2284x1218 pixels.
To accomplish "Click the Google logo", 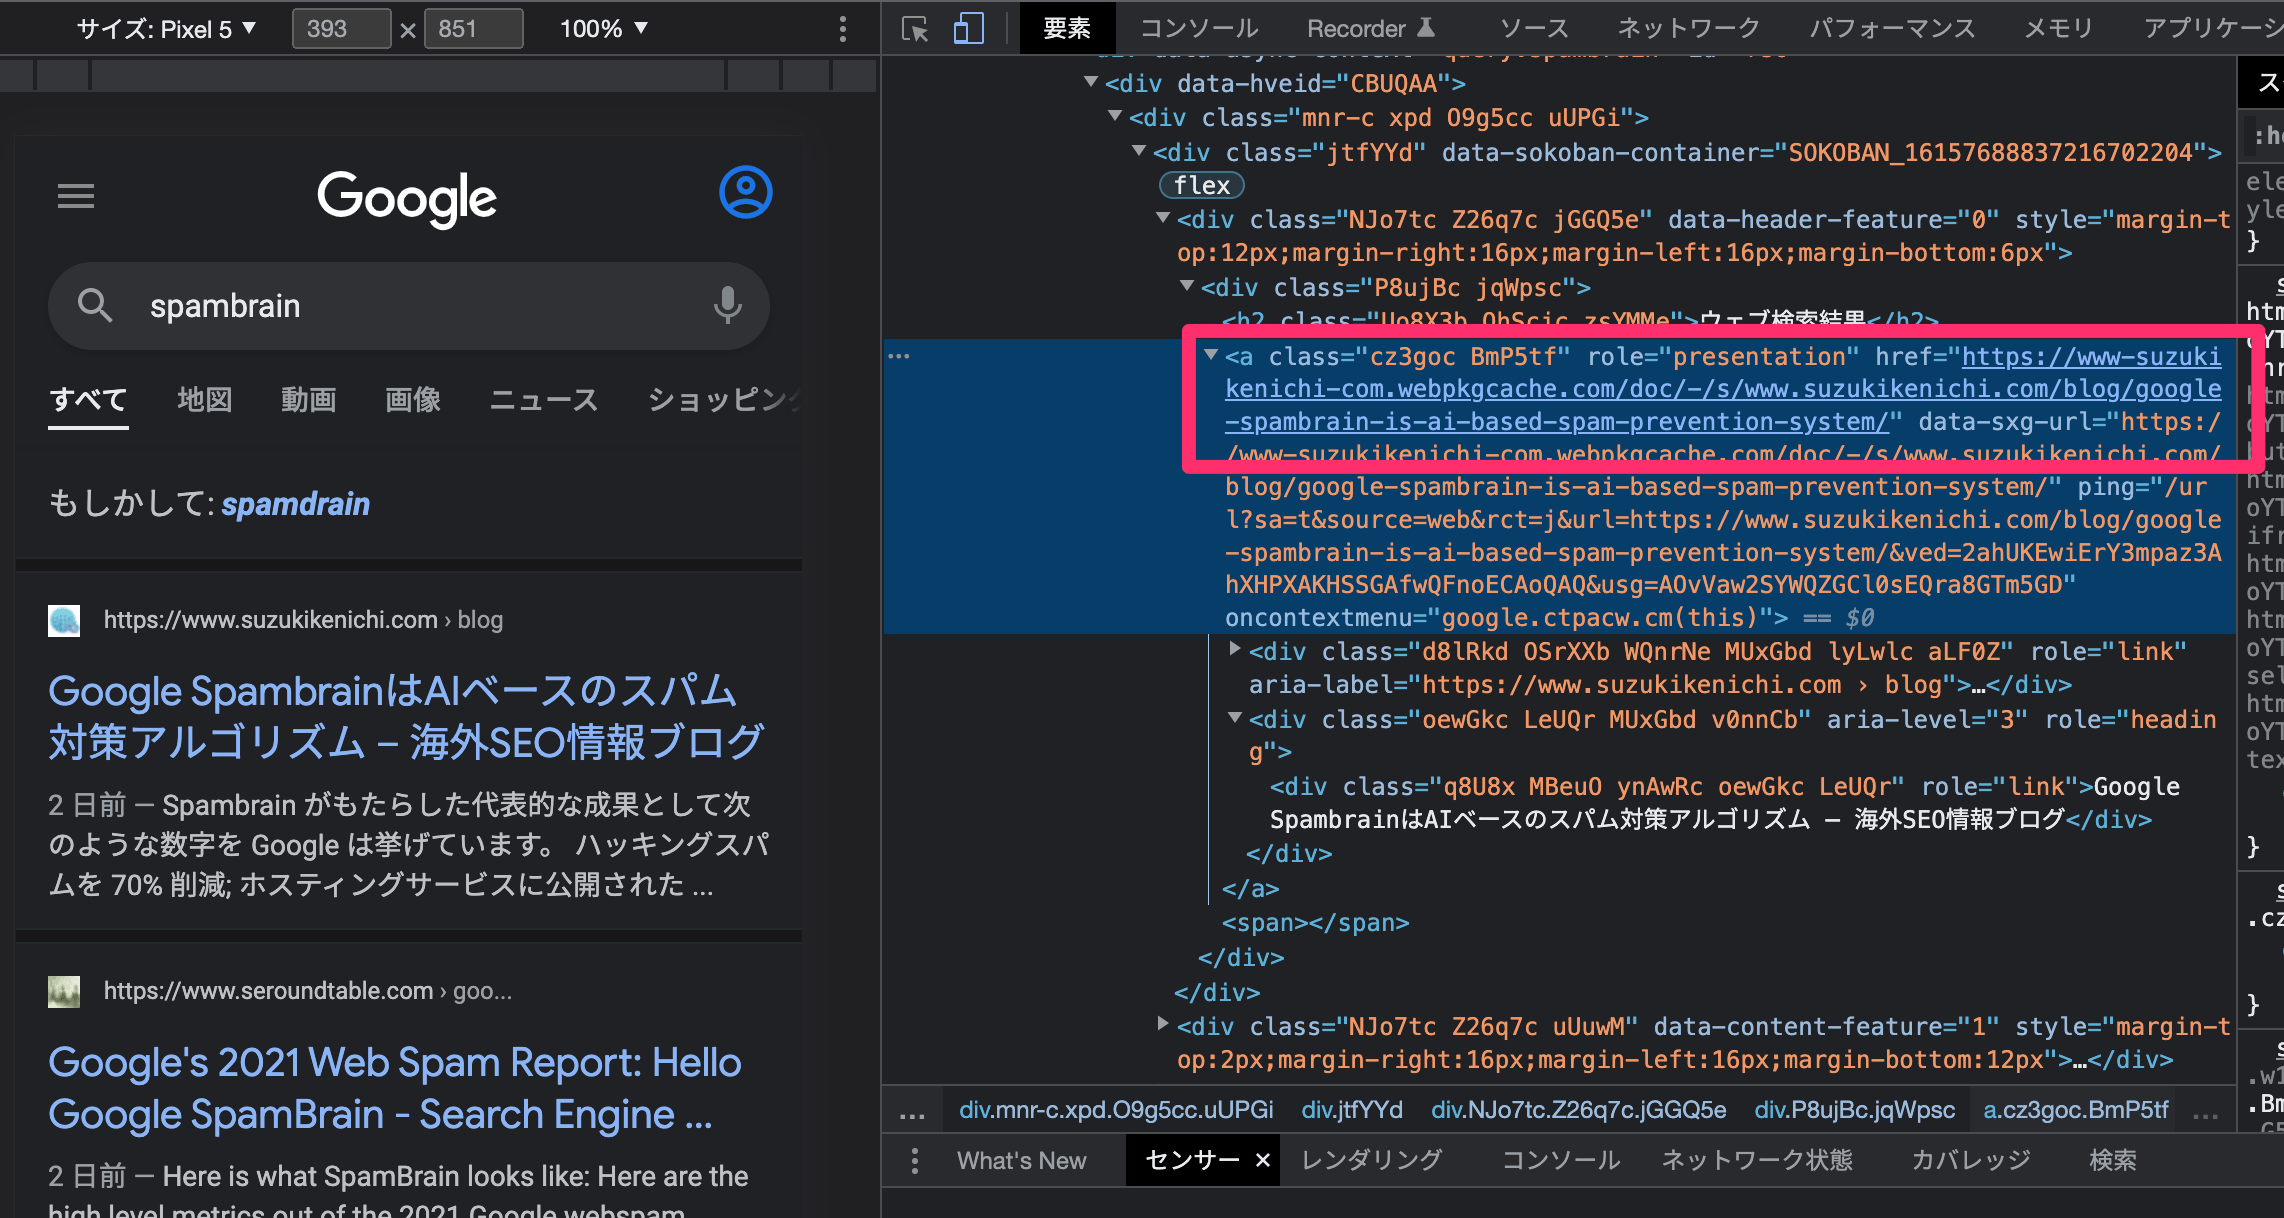I will pos(407,197).
